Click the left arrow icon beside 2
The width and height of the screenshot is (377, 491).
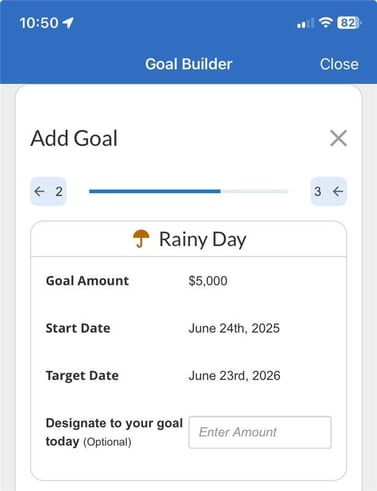(x=39, y=191)
